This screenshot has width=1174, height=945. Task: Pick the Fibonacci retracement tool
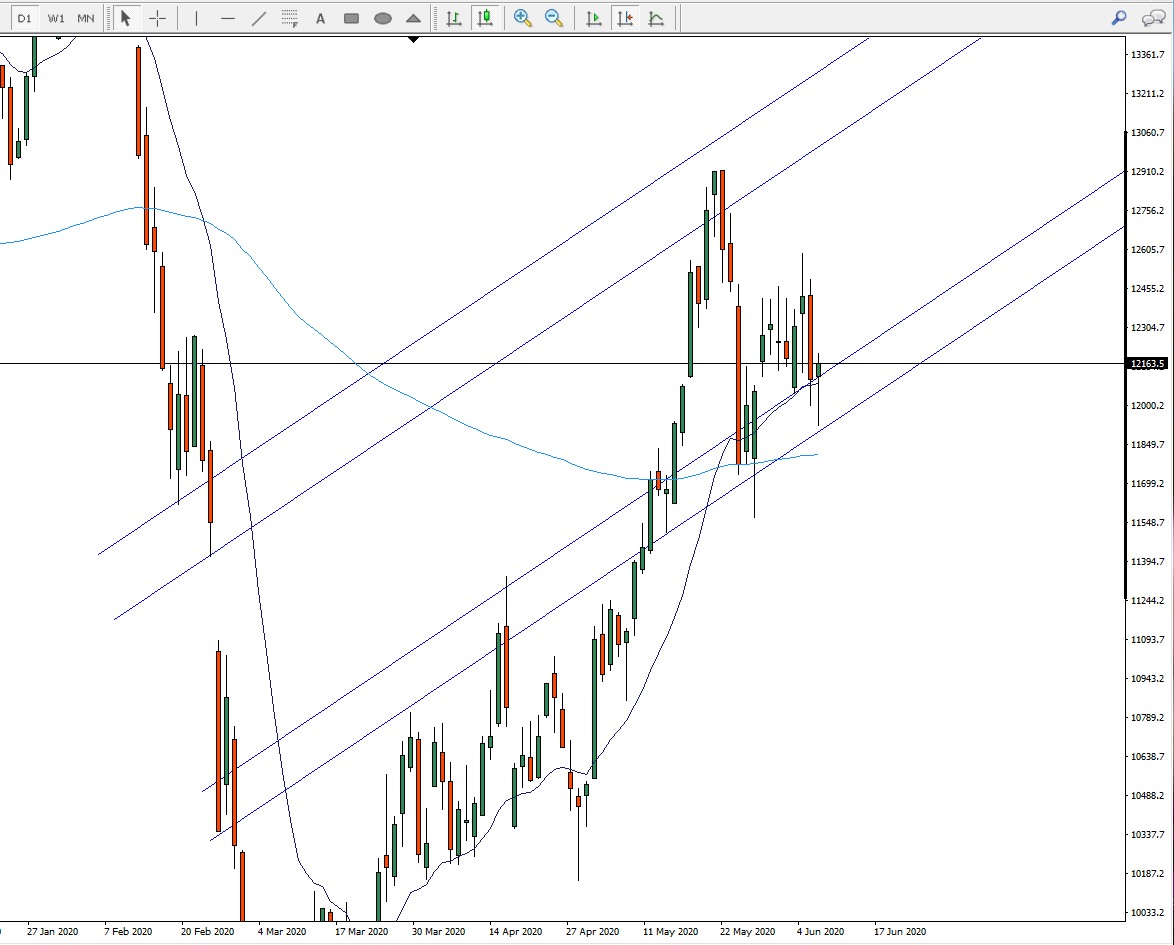tap(290, 18)
